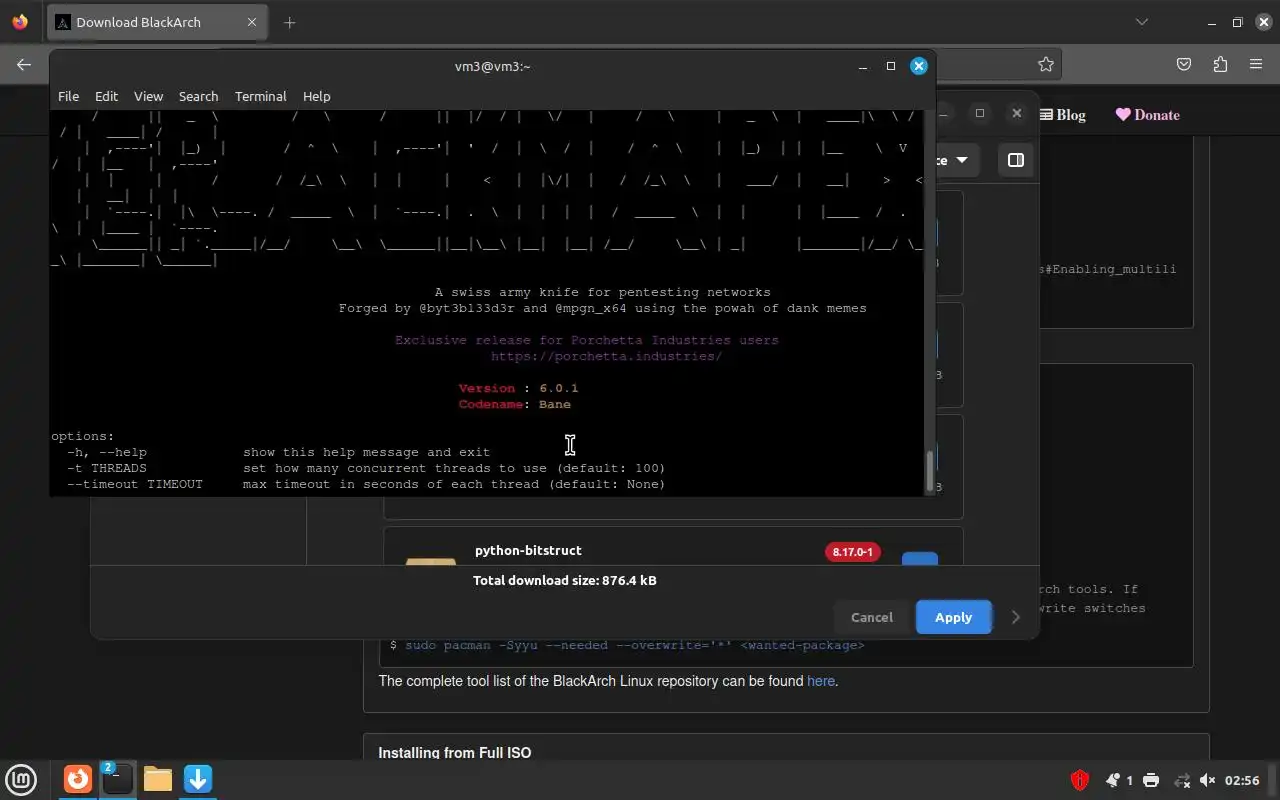The width and height of the screenshot is (1280, 800).
Task: Click the Firefox logo icon in title bar
Action: [20, 22]
